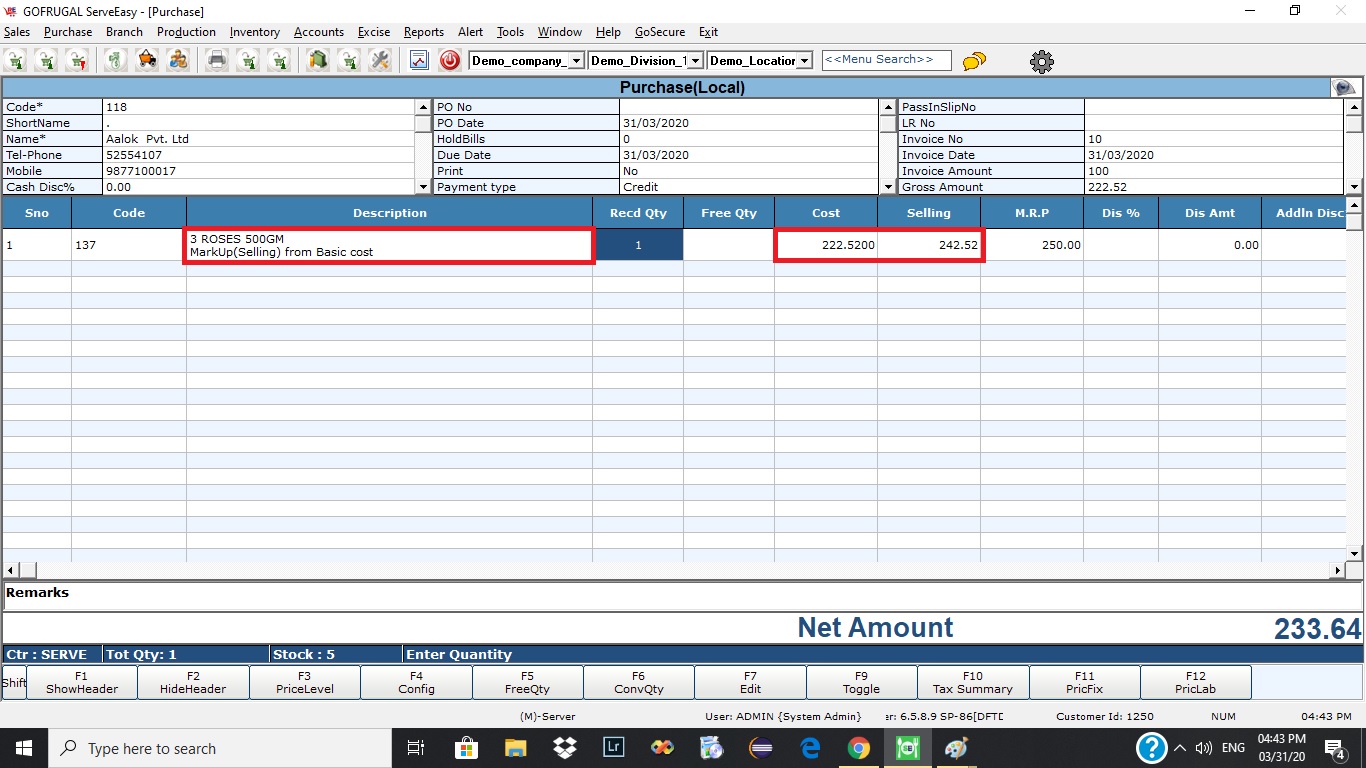Open the Sales menu

[17, 32]
